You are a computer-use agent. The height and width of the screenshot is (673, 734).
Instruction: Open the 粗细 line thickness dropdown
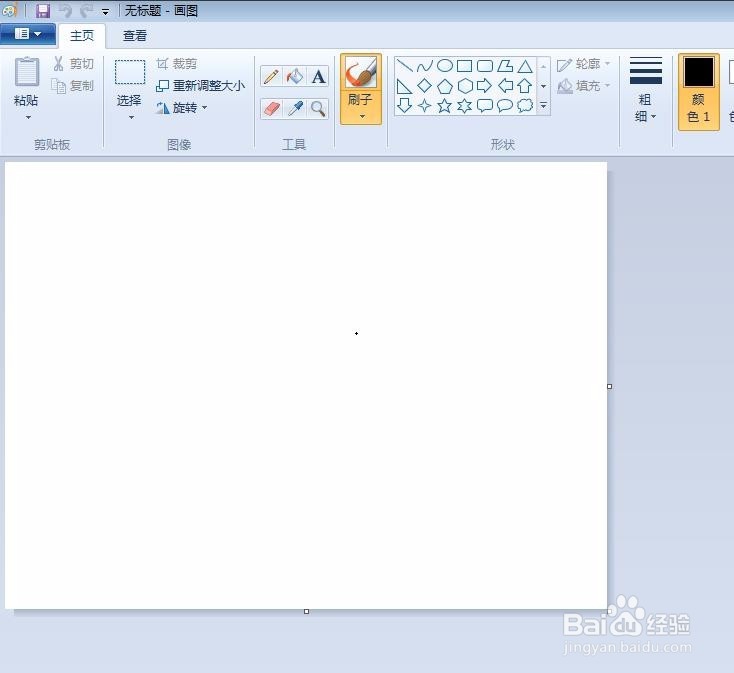tap(646, 90)
